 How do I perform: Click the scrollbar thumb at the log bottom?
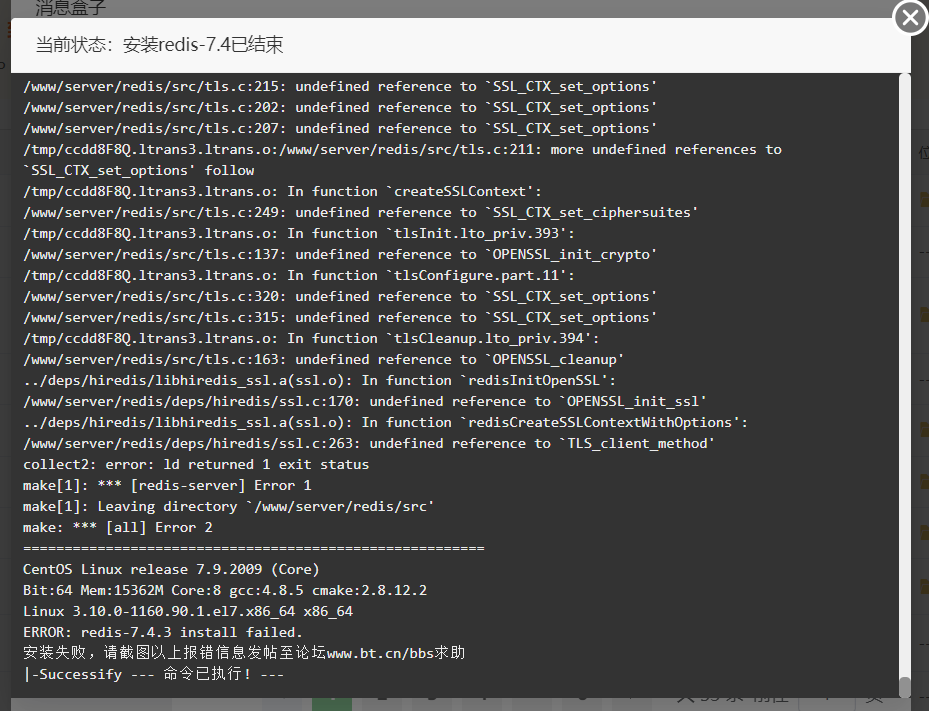905,687
